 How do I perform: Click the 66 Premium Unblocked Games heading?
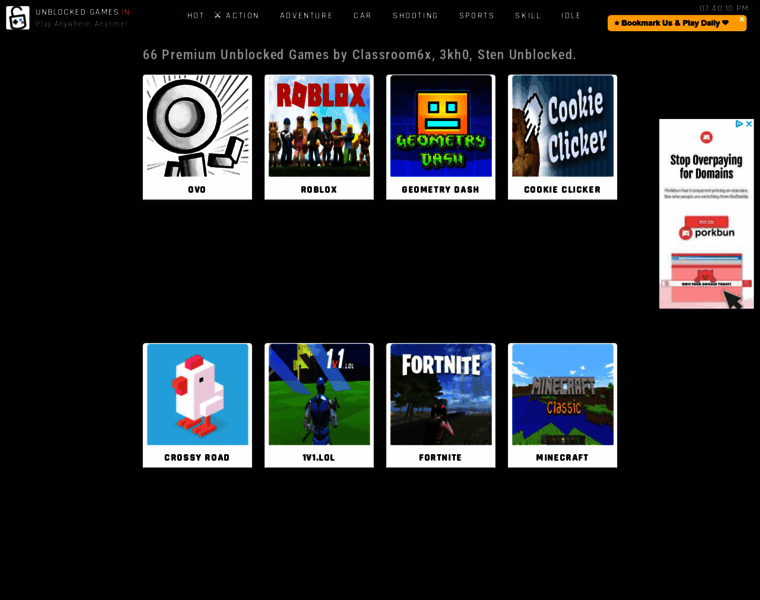(x=359, y=55)
